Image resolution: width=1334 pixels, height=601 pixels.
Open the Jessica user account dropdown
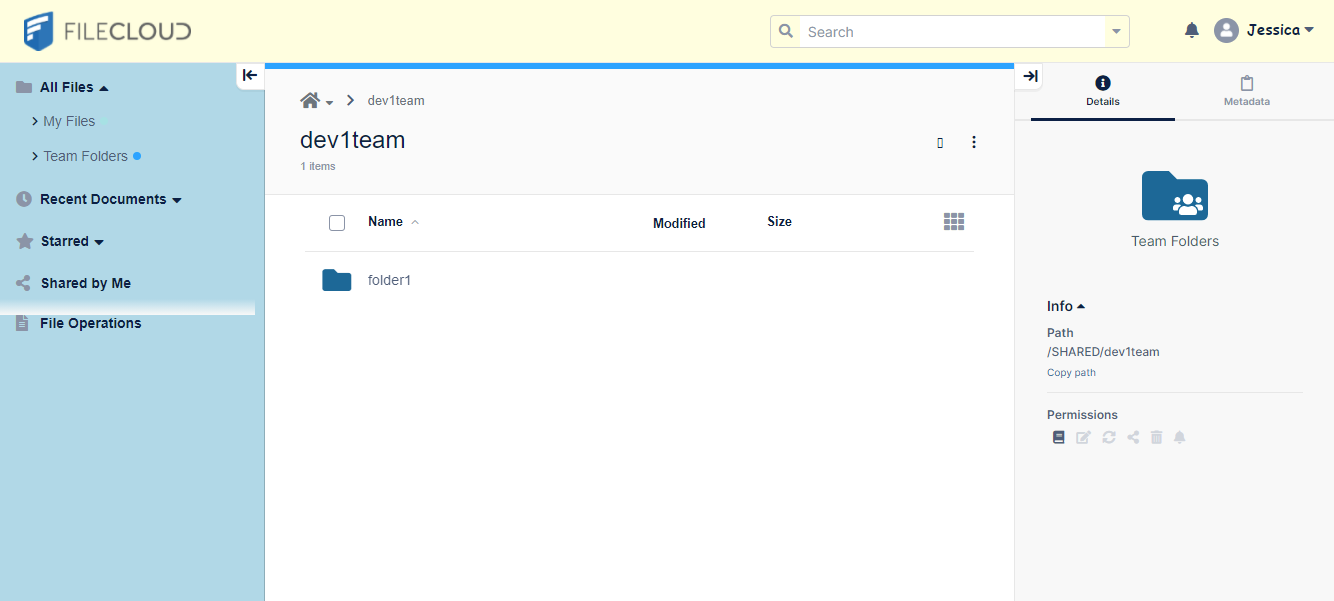coord(1264,31)
